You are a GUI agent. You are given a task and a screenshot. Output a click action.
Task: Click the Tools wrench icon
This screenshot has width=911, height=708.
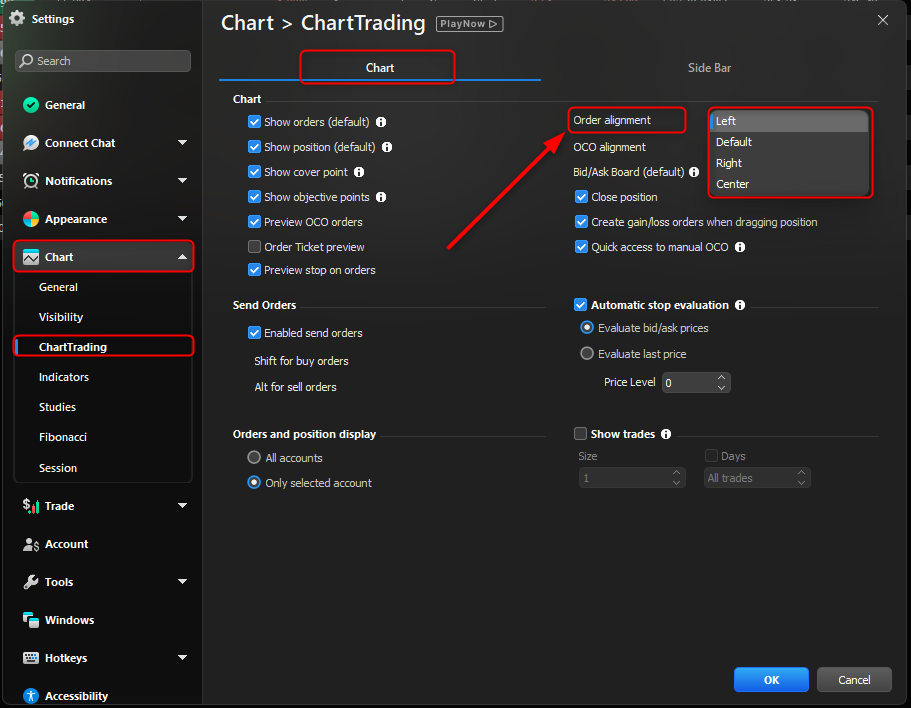[31, 582]
